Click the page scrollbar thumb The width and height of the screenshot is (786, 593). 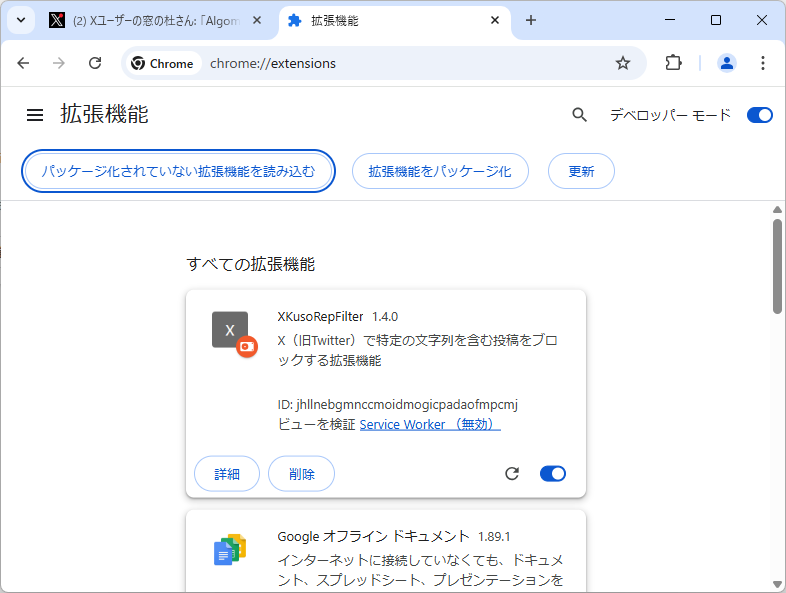(x=777, y=266)
